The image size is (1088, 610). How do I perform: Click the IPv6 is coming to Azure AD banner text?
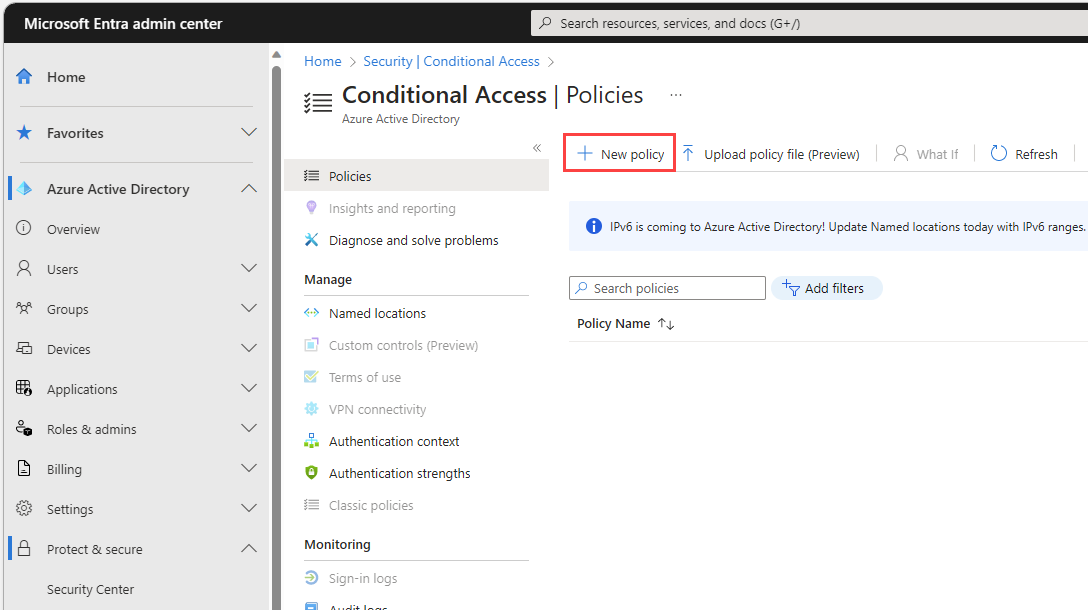[847, 226]
